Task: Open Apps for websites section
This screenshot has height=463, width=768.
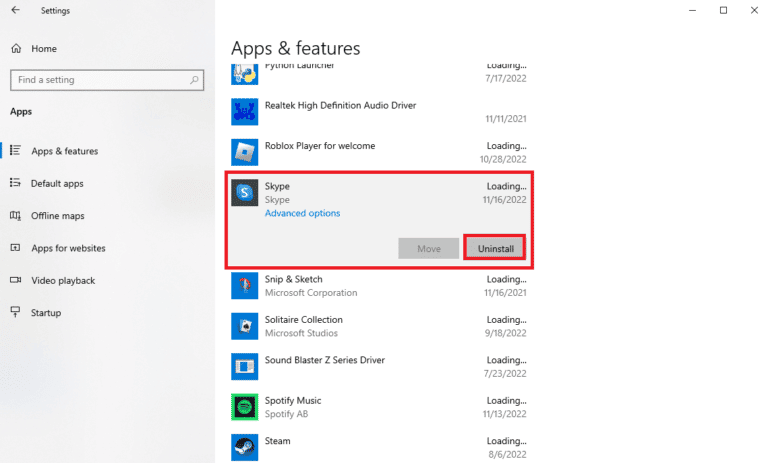Action: pos(69,248)
